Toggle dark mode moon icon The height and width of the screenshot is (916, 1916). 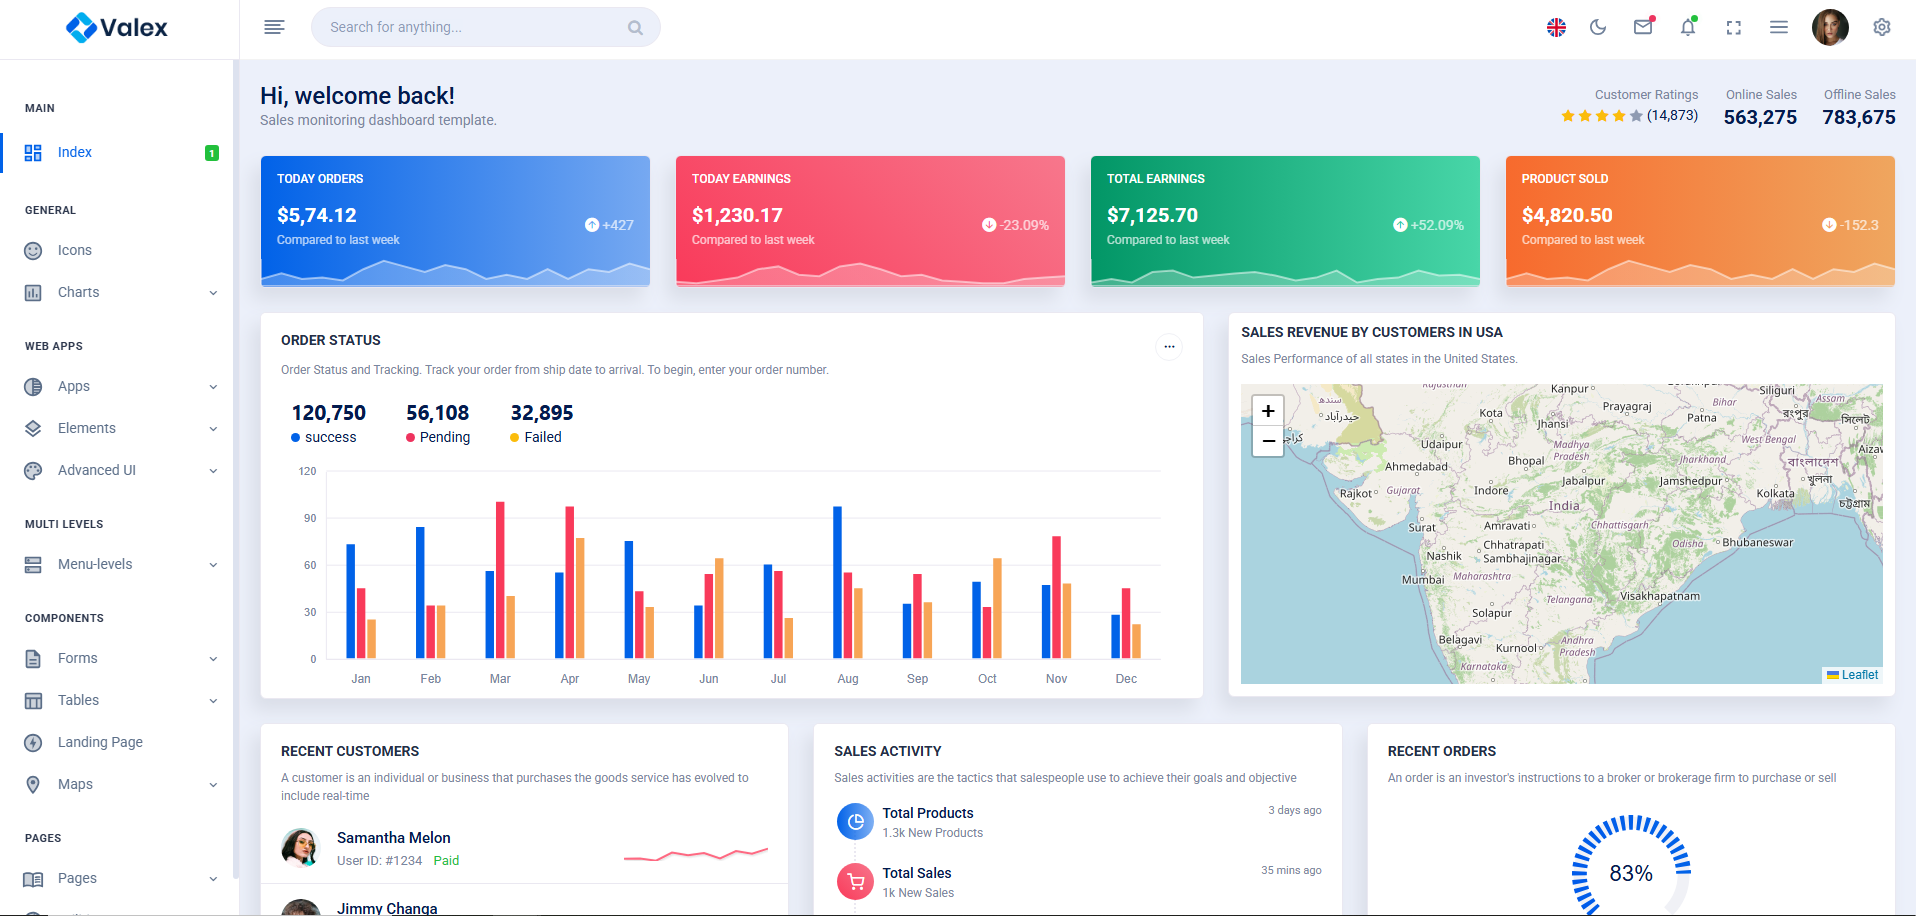point(1598,28)
